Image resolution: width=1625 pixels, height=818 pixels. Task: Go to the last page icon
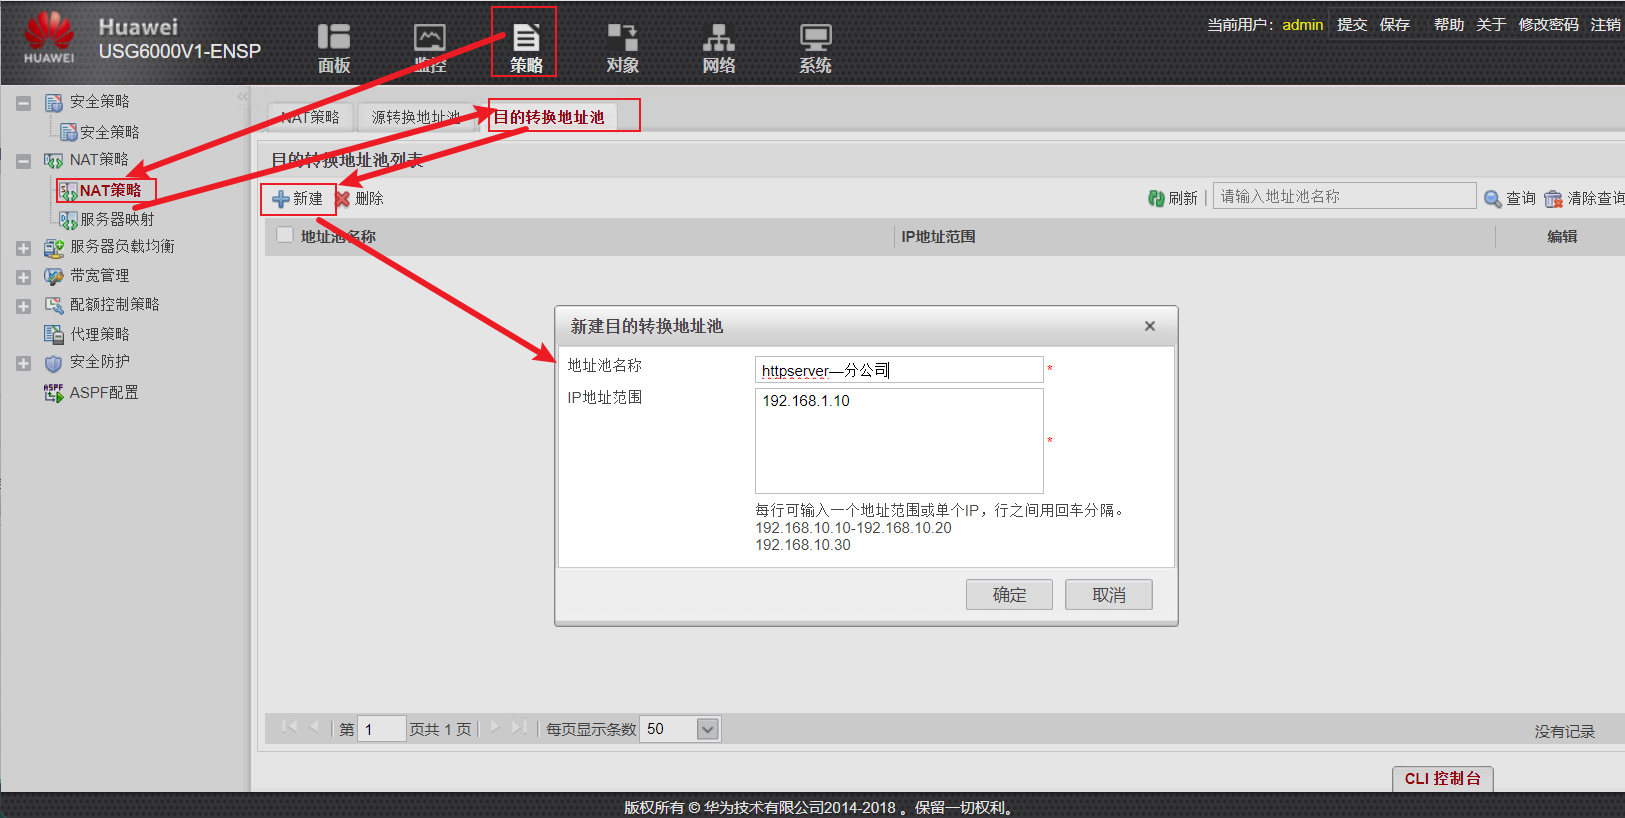[x=519, y=727]
